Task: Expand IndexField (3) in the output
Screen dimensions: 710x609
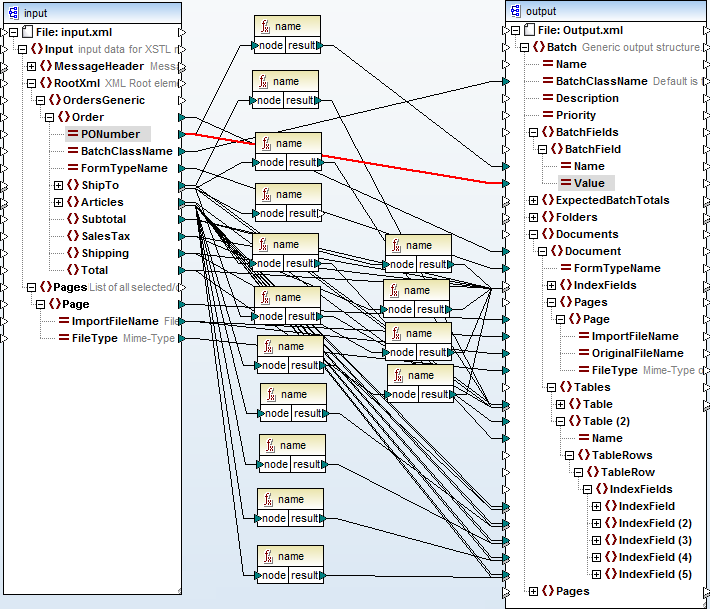Action: click(597, 540)
